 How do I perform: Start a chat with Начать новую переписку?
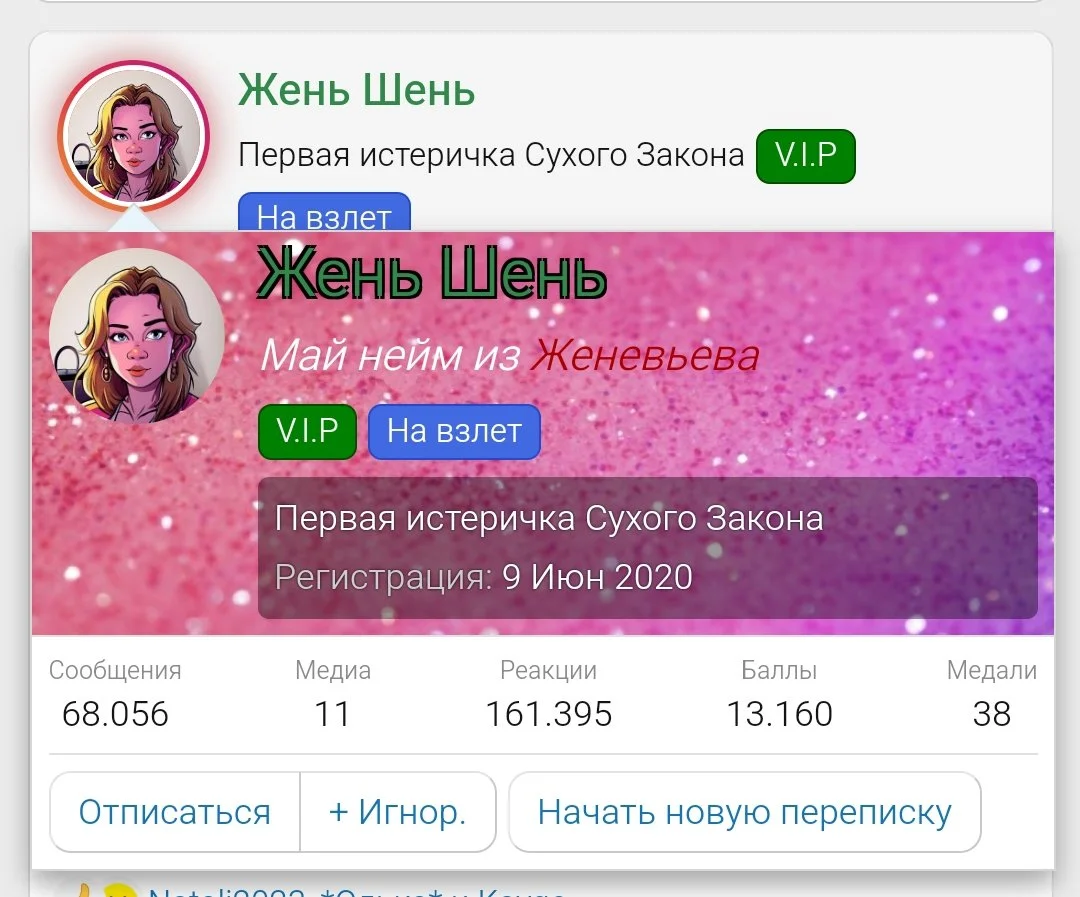point(745,812)
